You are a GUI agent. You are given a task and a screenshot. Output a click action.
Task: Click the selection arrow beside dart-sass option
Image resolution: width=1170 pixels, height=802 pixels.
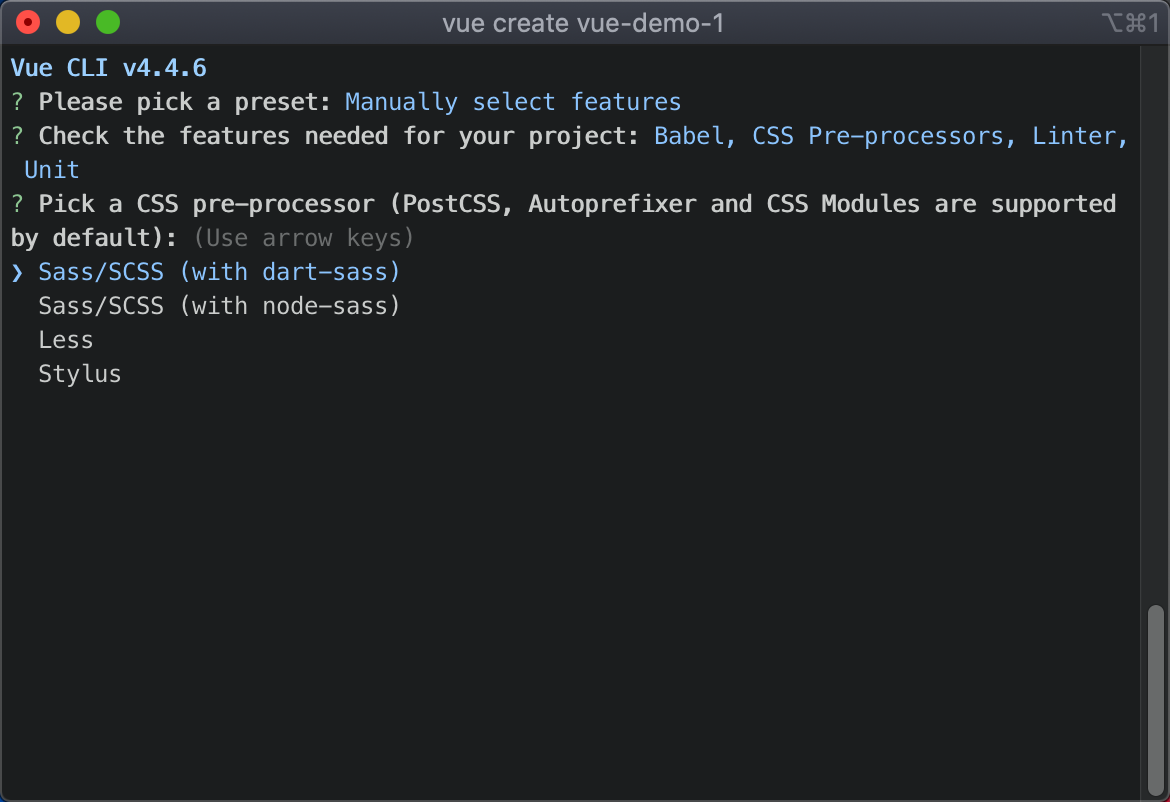17,272
